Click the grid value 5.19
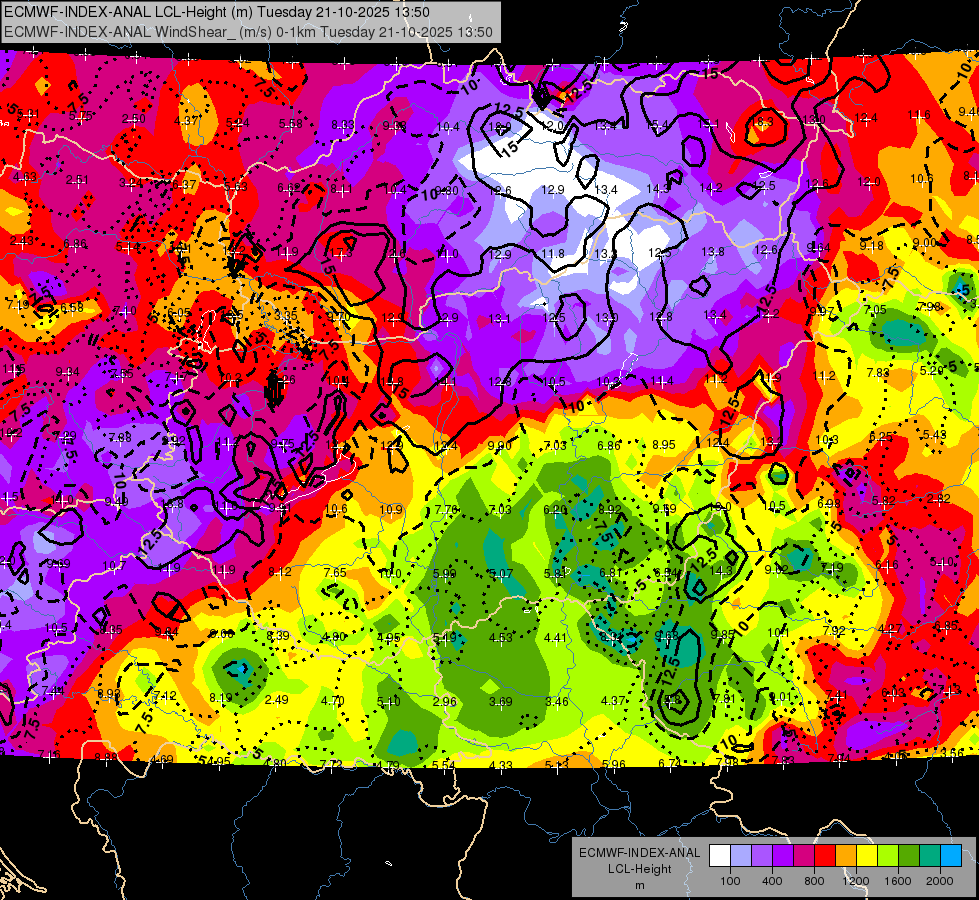Viewport: 979px width, 900px height. point(445,637)
